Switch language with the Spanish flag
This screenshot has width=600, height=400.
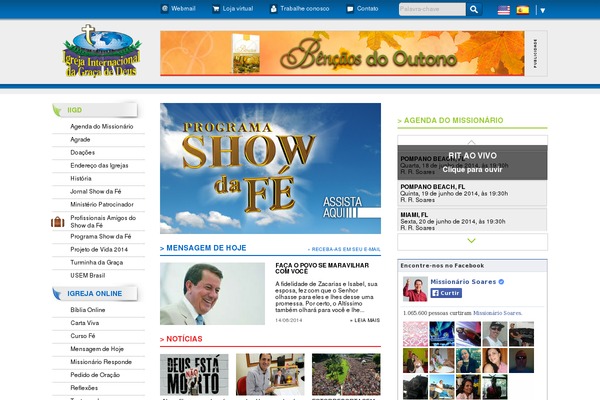click(x=523, y=10)
